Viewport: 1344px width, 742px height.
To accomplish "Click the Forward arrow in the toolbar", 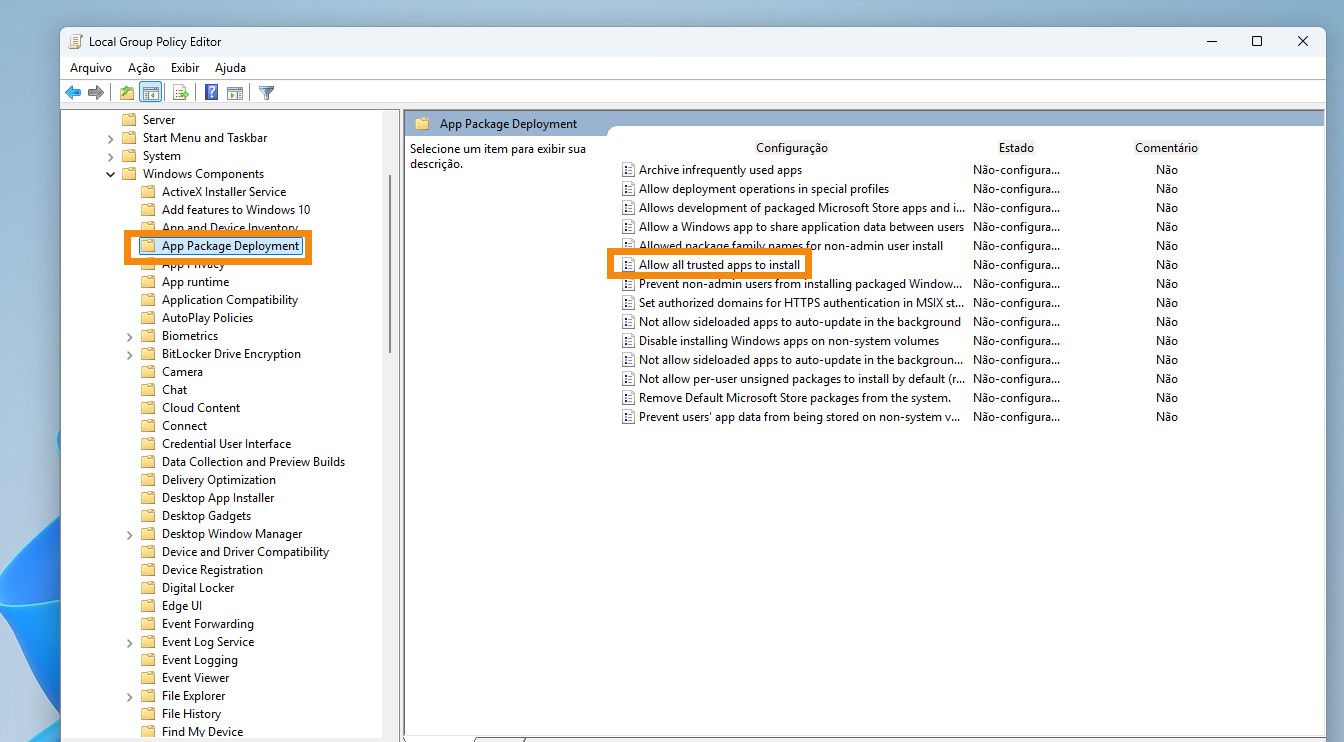I will pyautogui.click(x=96, y=93).
